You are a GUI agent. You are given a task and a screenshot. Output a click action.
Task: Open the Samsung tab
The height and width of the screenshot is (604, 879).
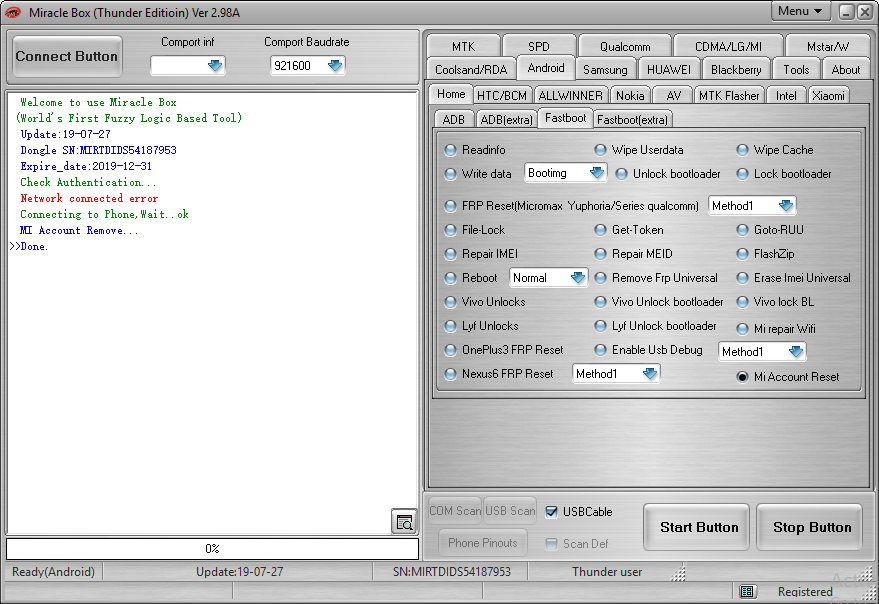605,70
